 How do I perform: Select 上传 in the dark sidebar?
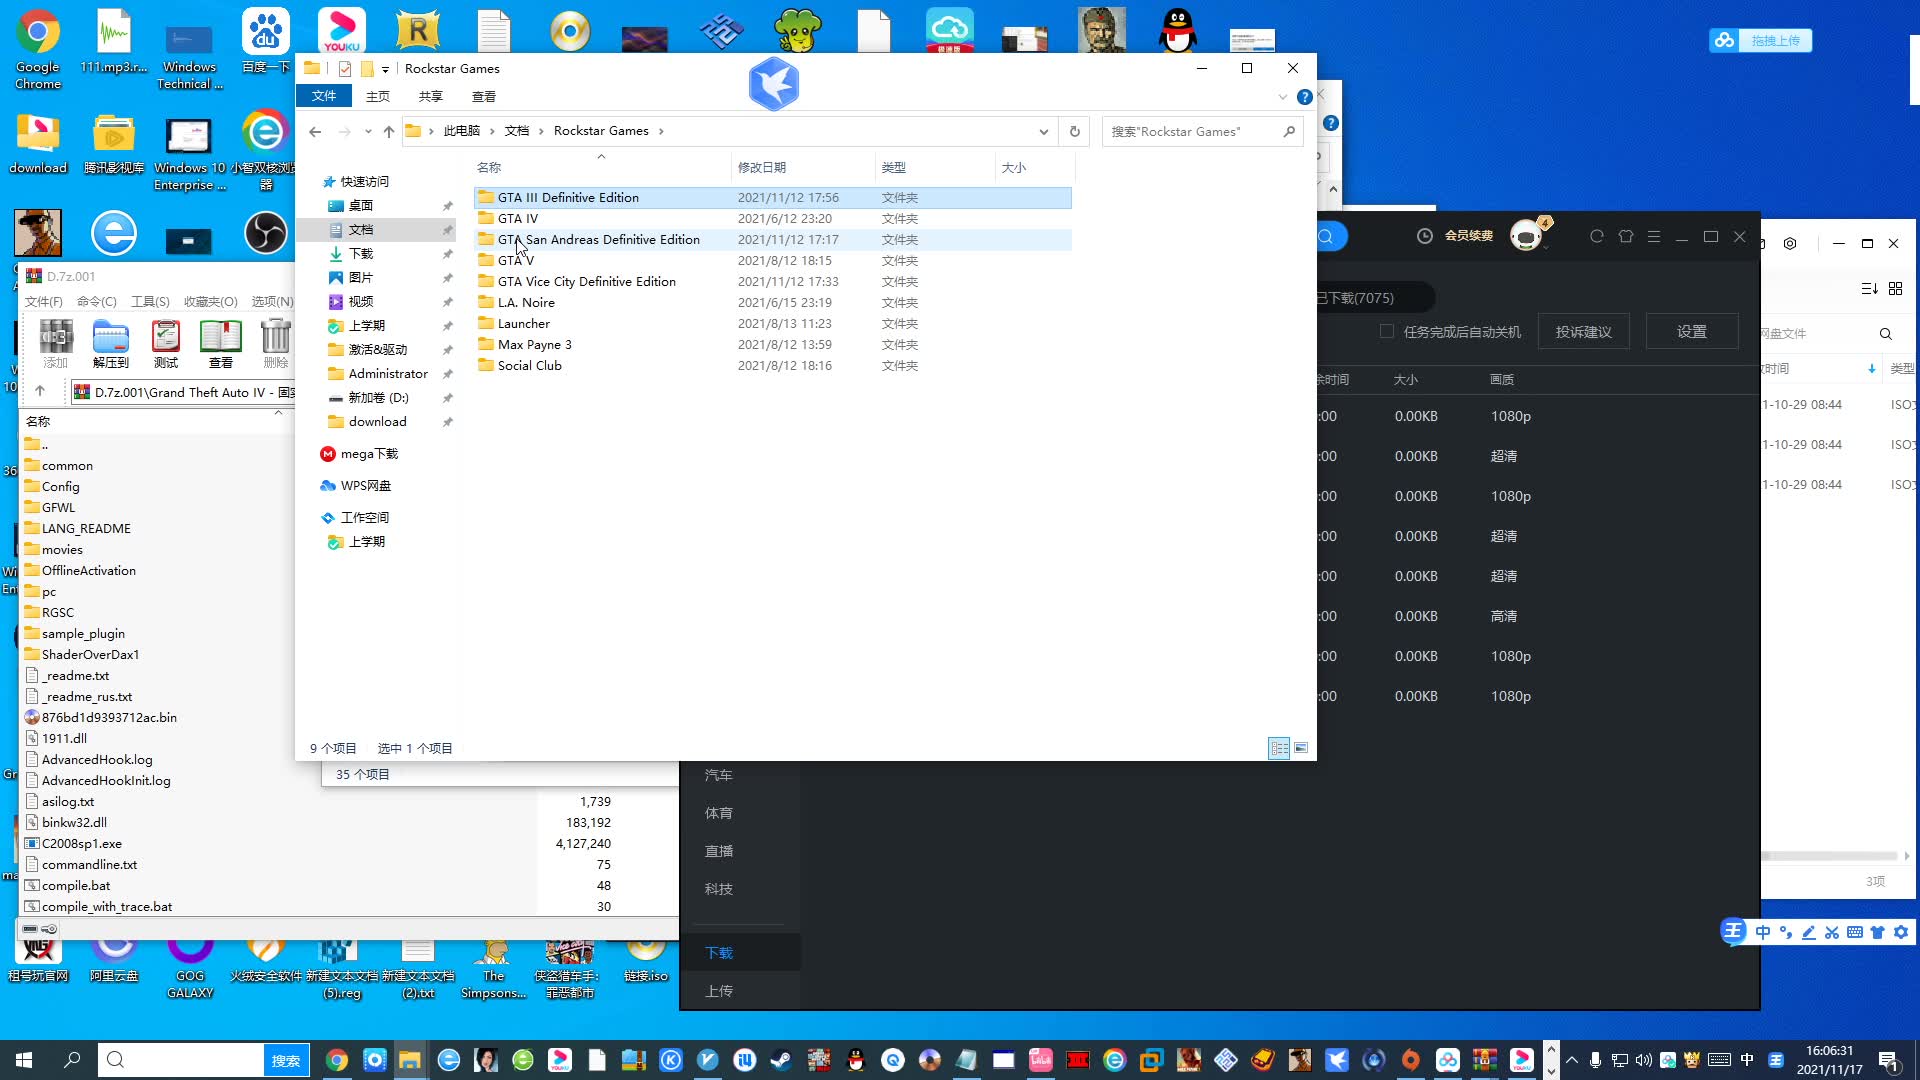(719, 991)
